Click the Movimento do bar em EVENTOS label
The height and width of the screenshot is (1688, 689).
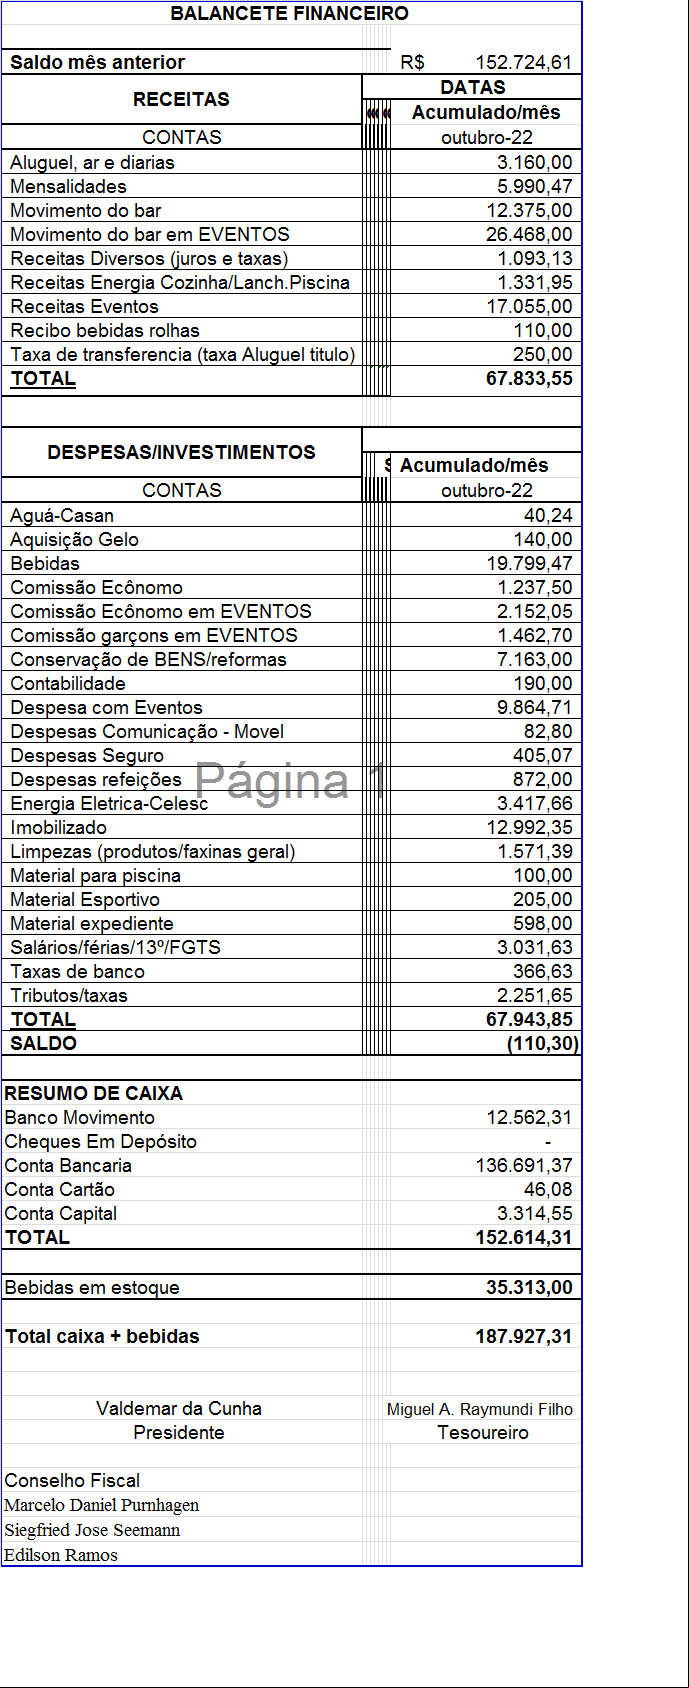(x=150, y=234)
